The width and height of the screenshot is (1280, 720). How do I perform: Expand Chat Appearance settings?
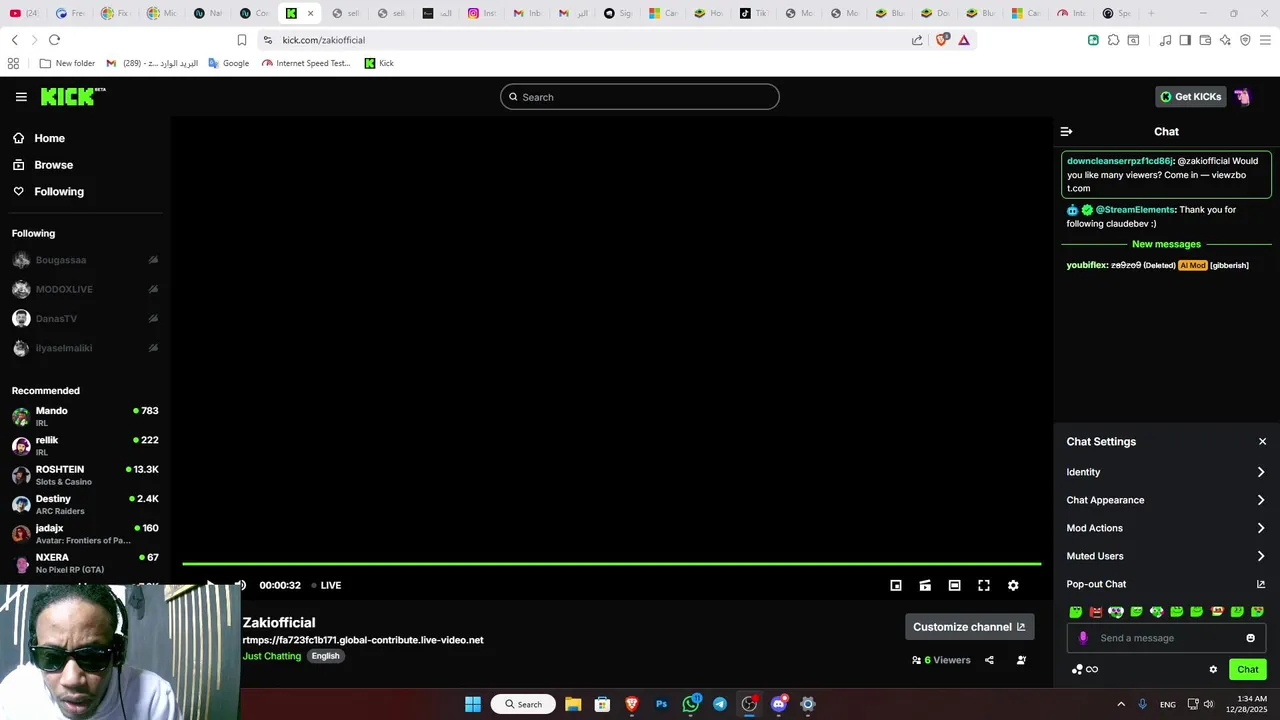pos(1166,500)
